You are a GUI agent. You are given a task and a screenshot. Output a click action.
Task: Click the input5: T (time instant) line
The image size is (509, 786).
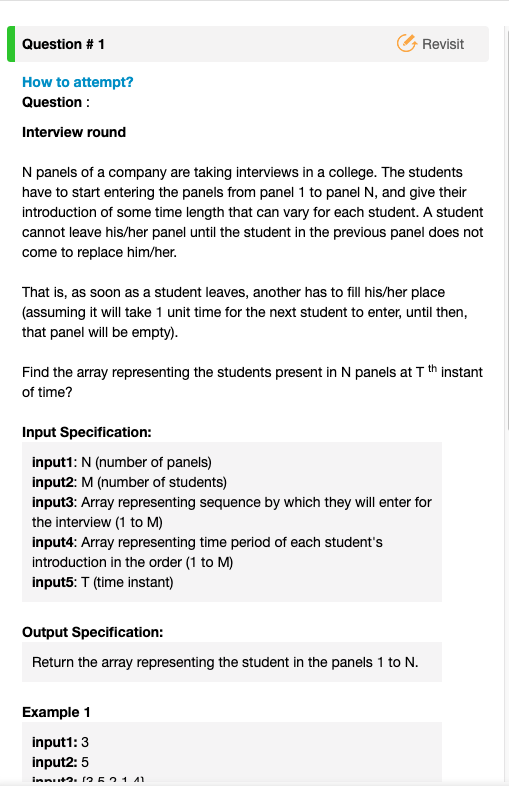tap(103, 582)
